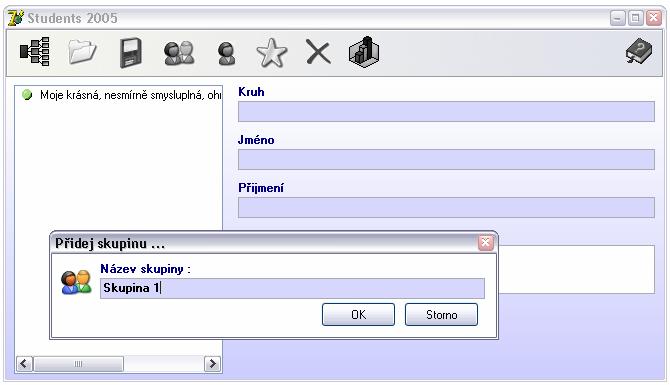Open a file with the folder icon
670x385 pixels.
pos(82,52)
